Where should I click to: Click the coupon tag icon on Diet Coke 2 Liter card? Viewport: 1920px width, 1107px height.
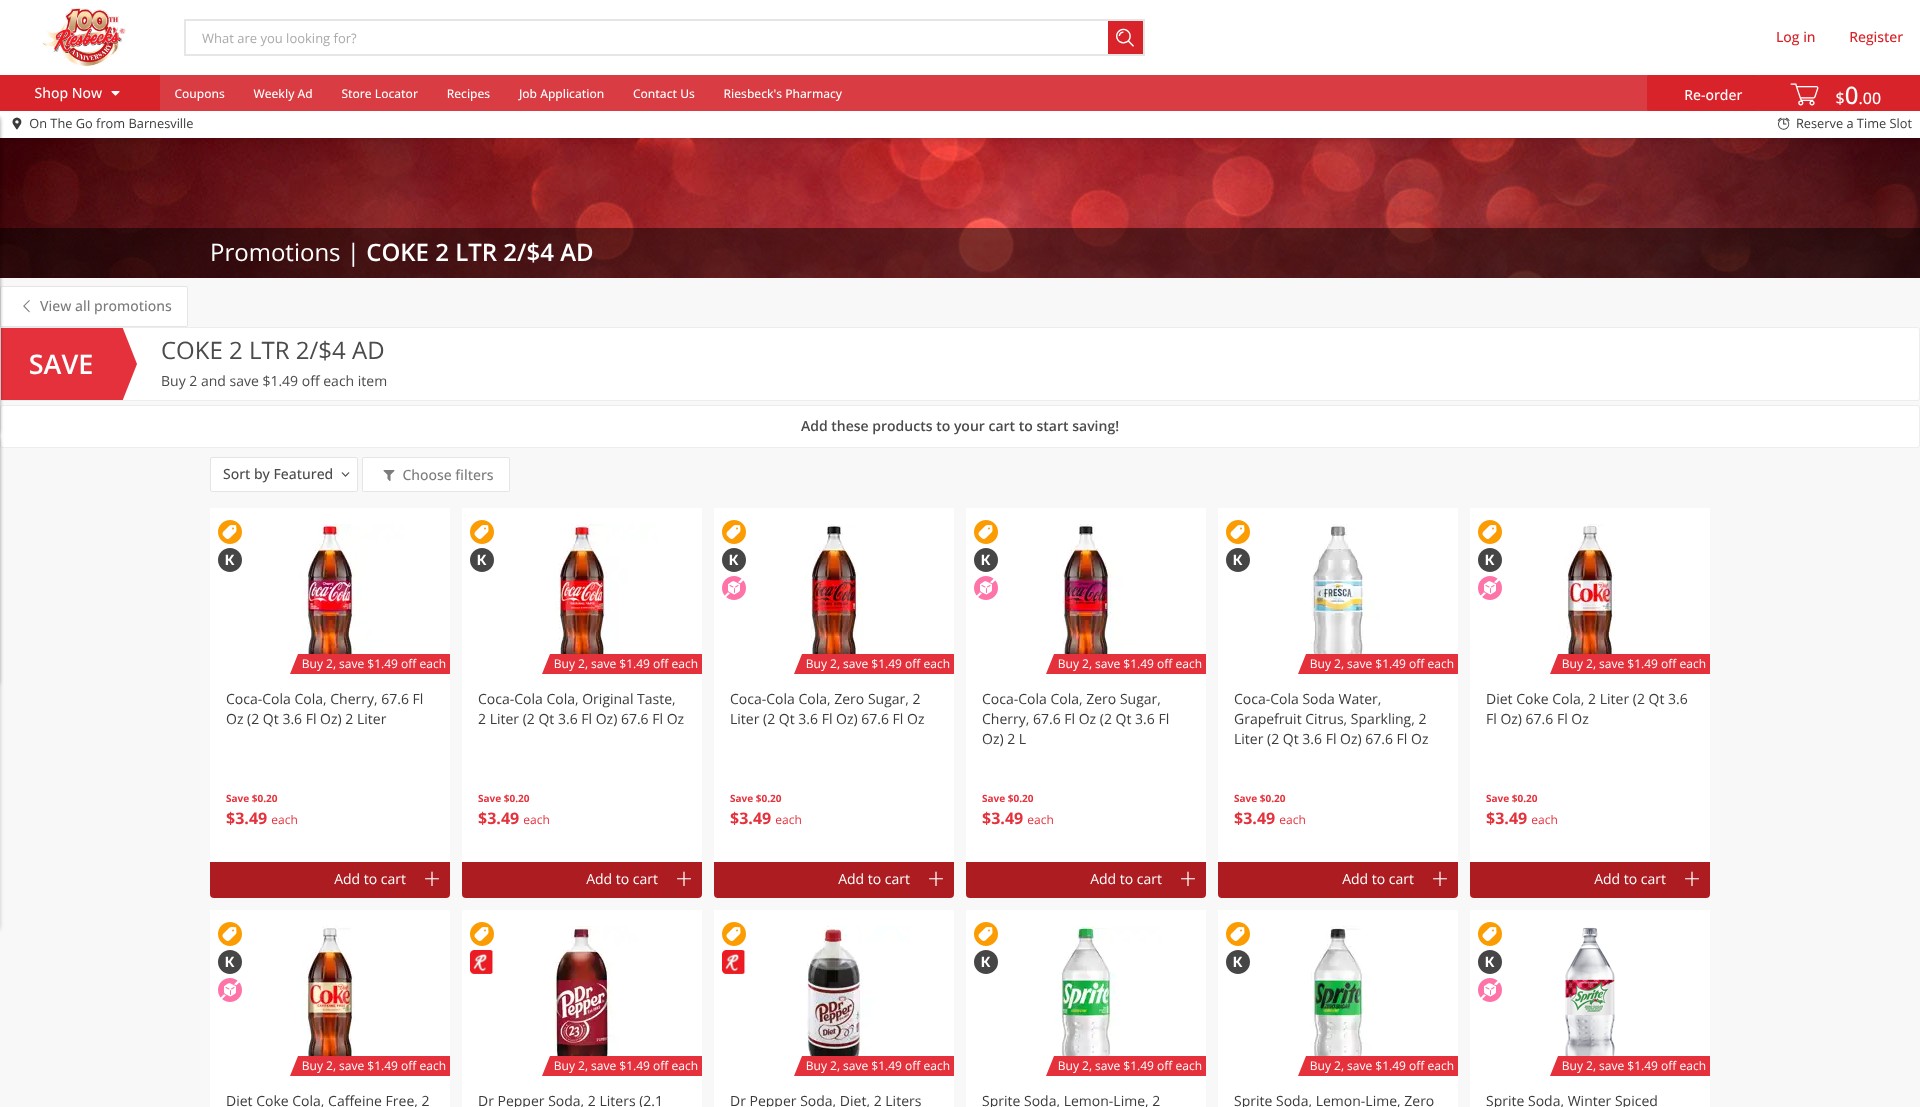[x=1490, y=532]
